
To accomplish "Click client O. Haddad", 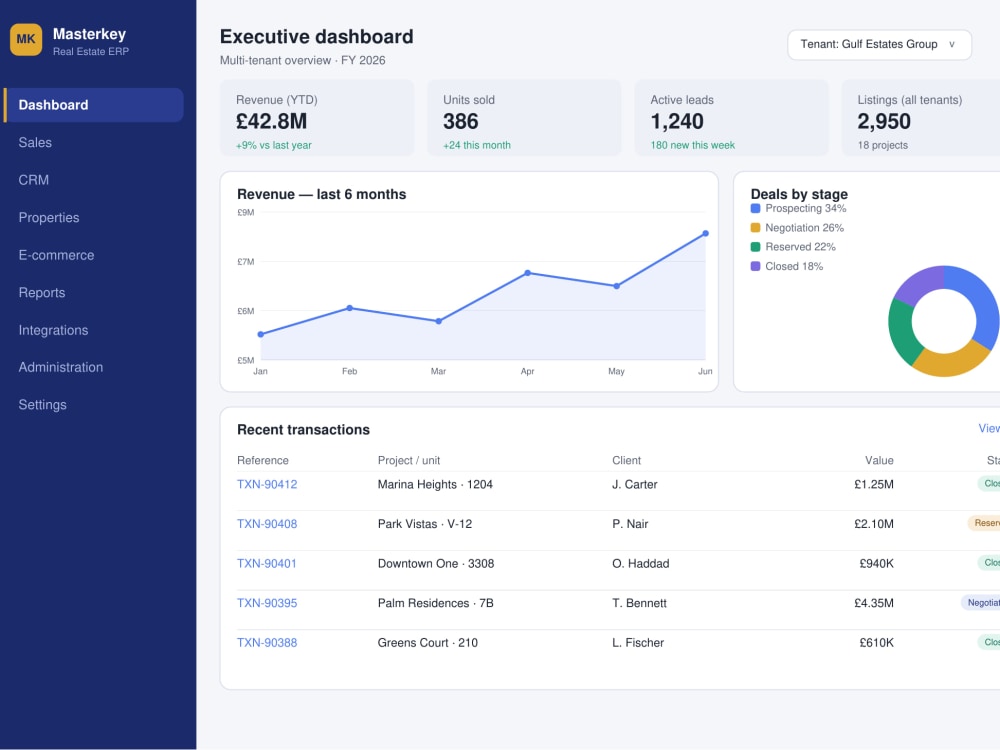I will click(x=641, y=564).
